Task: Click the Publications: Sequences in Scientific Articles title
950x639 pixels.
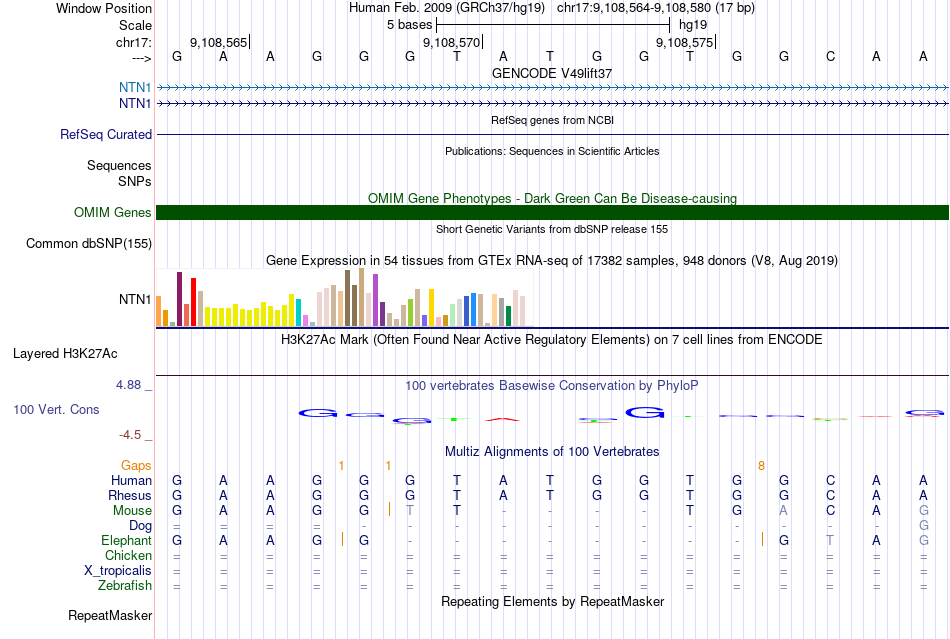Action: point(552,151)
